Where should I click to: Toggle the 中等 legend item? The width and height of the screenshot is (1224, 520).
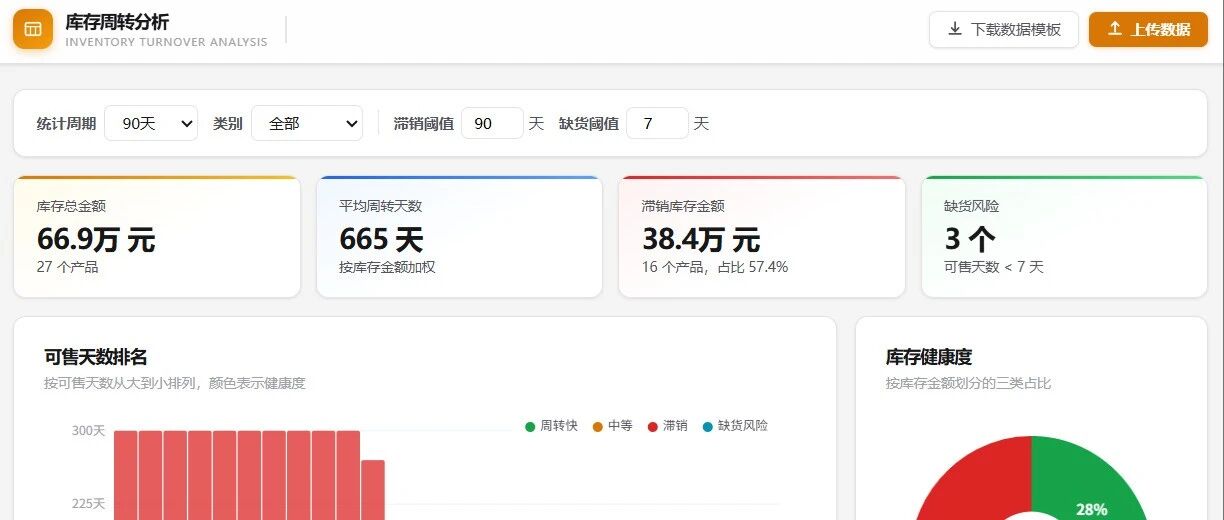tap(613, 426)
